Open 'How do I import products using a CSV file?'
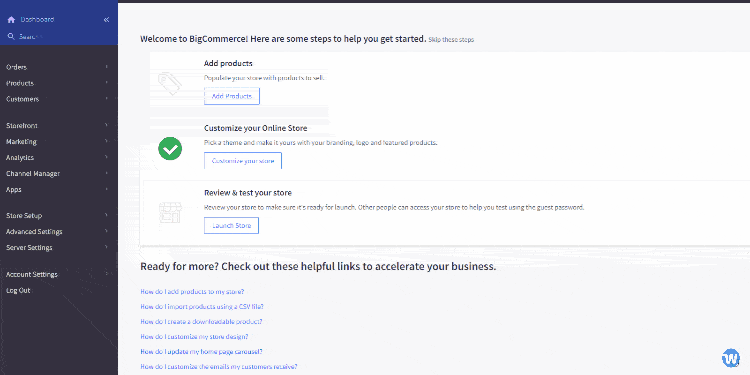 202,307
